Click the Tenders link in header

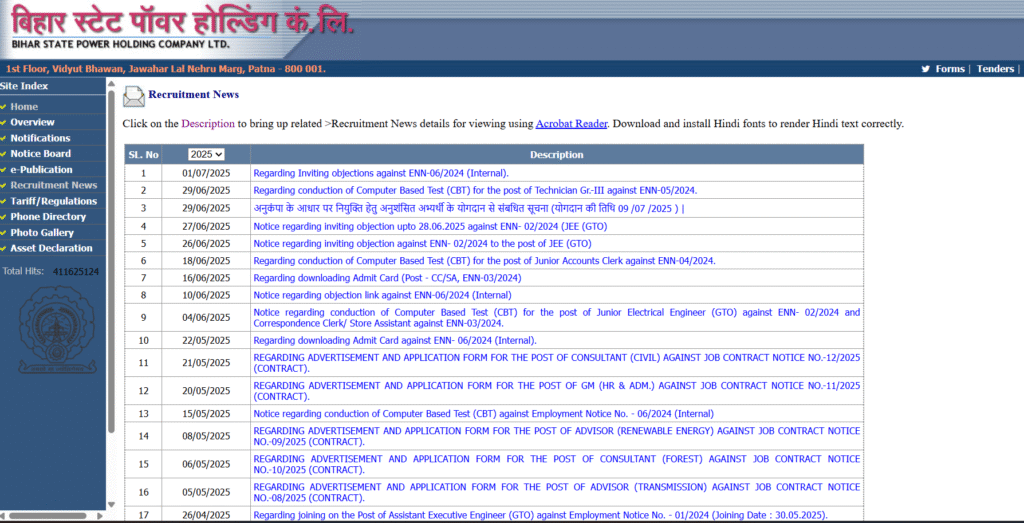[995, 69]
